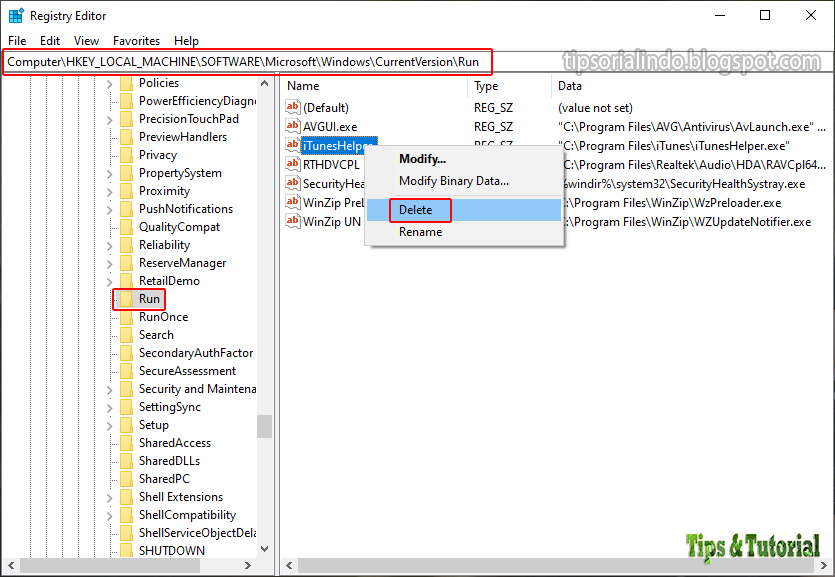Expand the SettingSync key
Image resolution: width=835 pixels, height=577 pixels.
[x=109, y=408]
